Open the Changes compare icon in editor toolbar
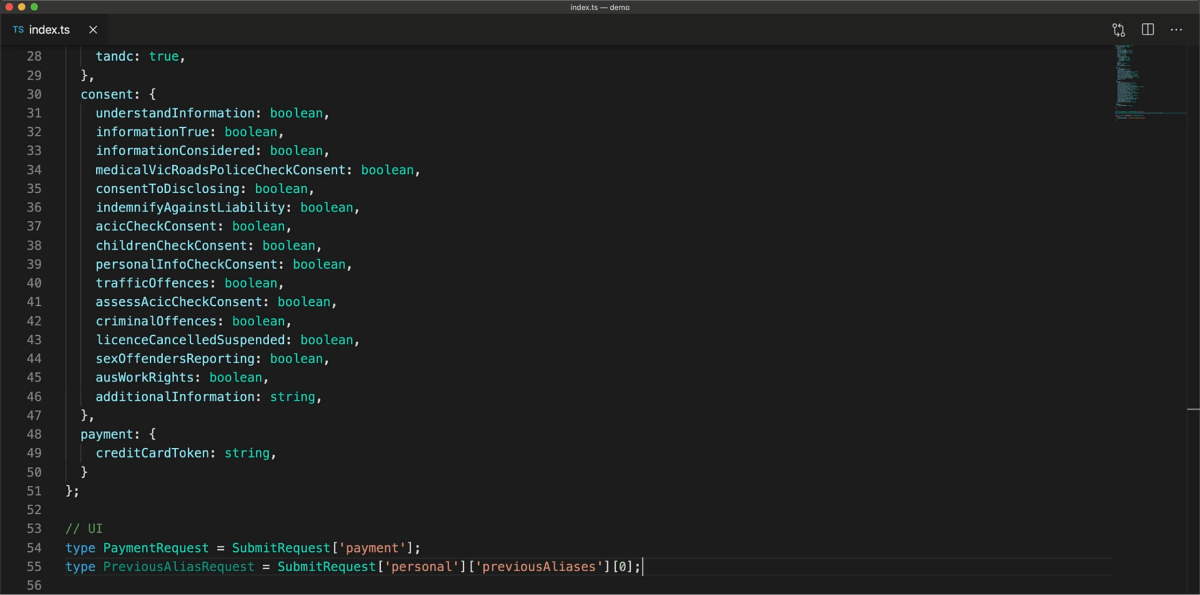Viewport: 1200px width, 595px height. 1119,30
